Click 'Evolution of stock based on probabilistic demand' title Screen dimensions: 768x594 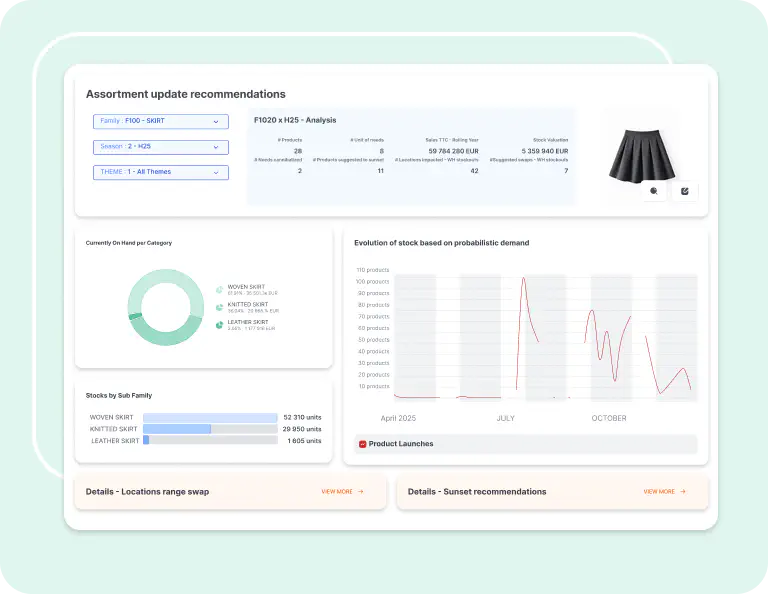(441, 243)
